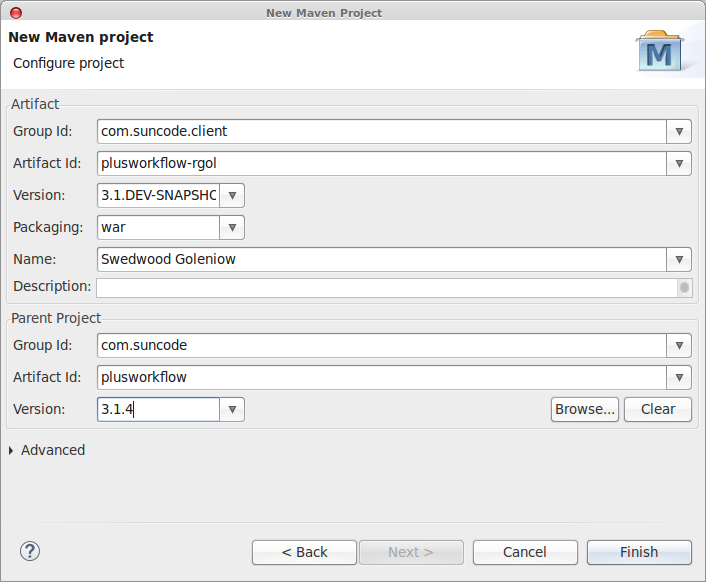This screenshot has height=582, width=706.
Task: Focus the parent plusworkflow Artifact Id field
Action: (382, 377)
